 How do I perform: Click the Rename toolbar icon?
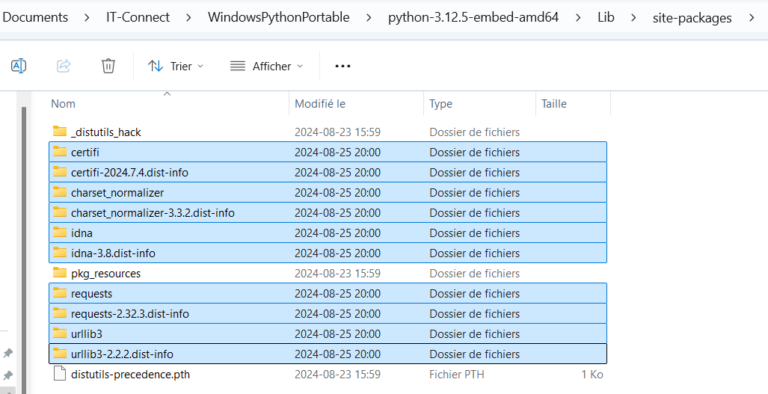tap(19, 66)
